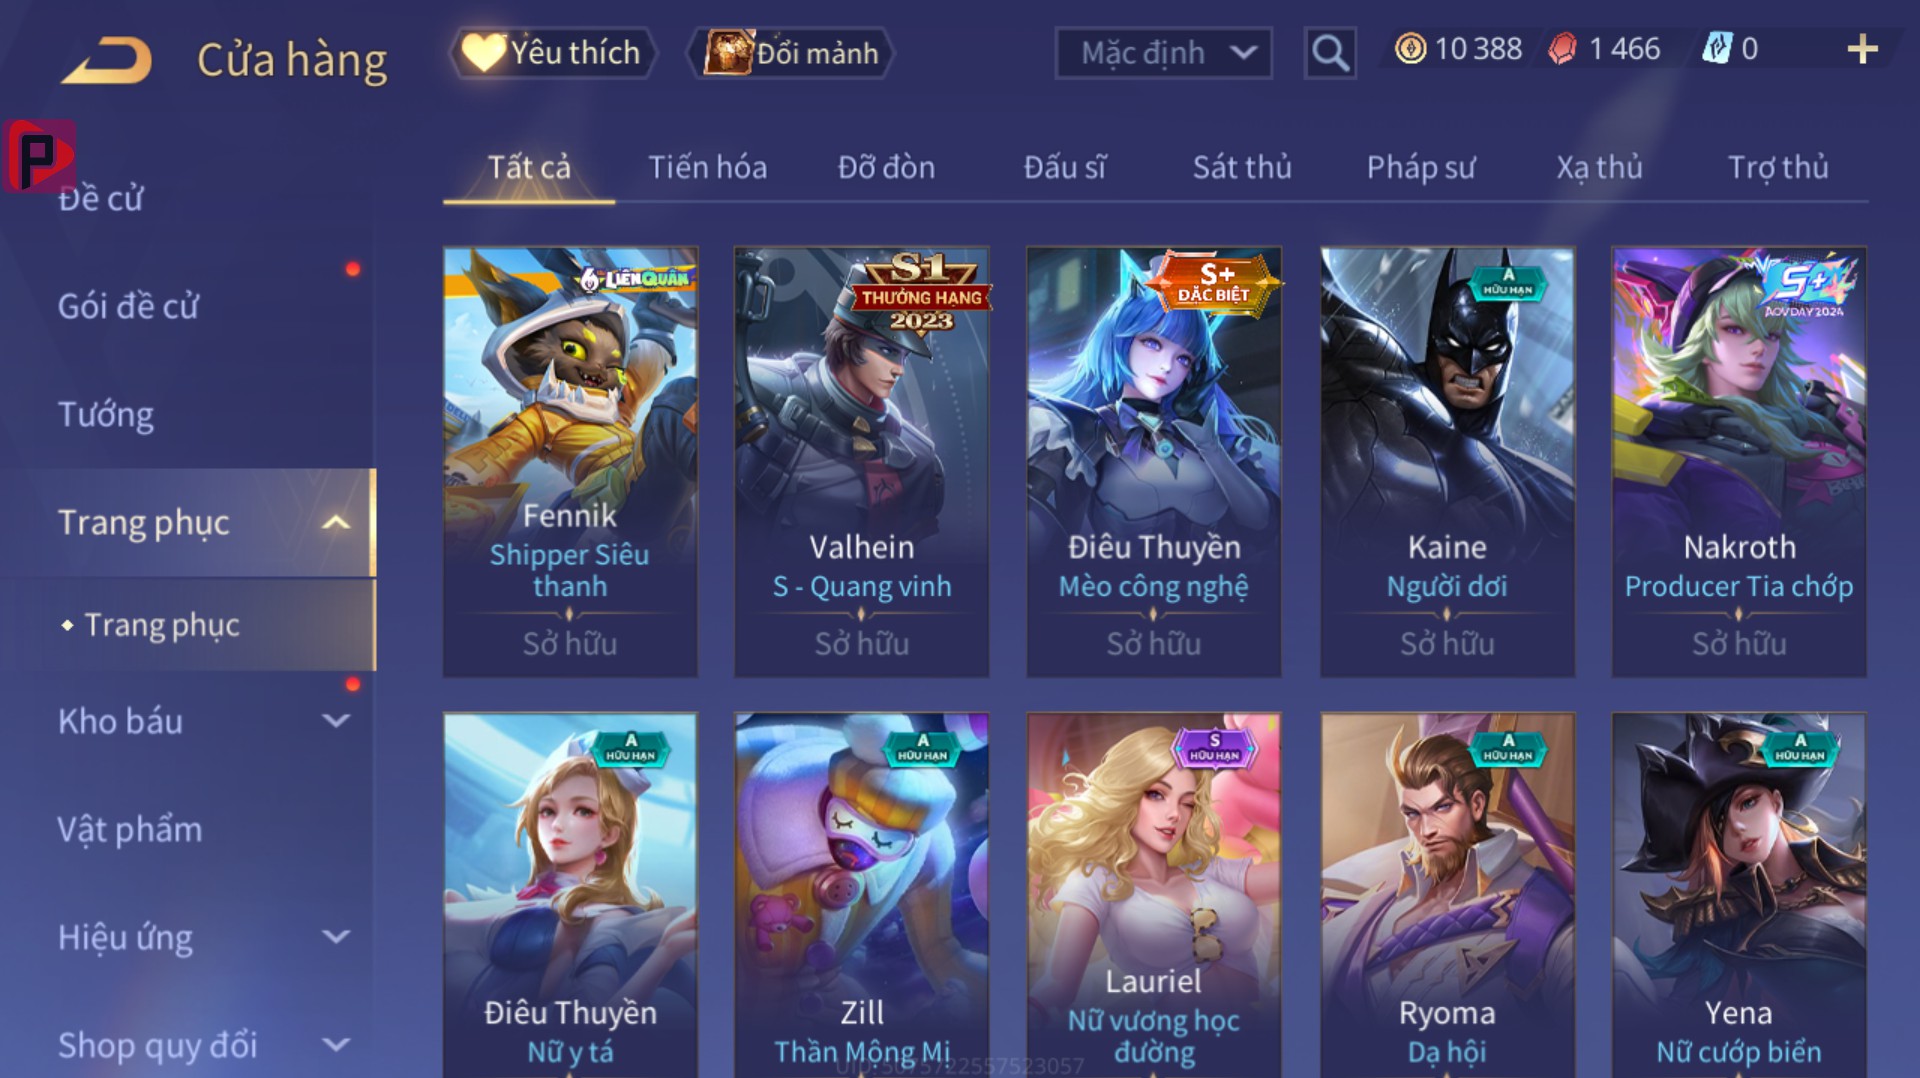Switch to the Pháp sư tab
Screen dimensions: 1920x1078
click(1421, 167)
